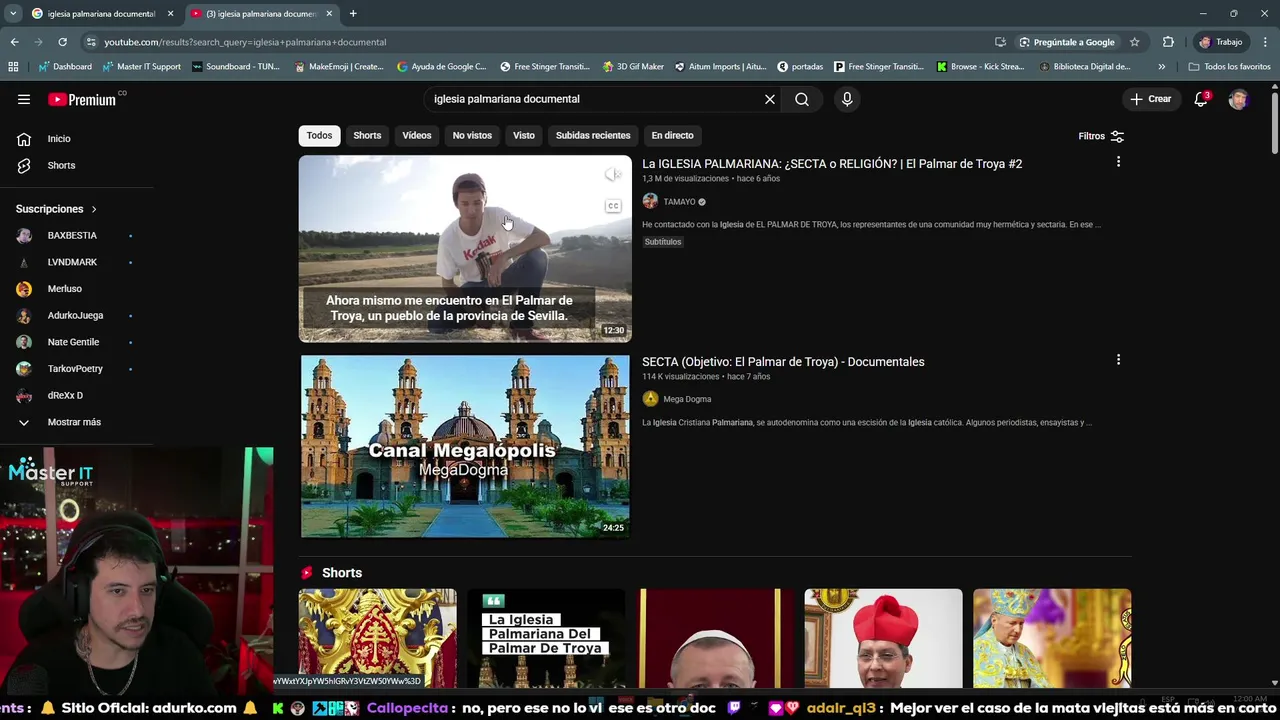Show more bookmarks with the overflow chevron
Screen dimensions: 1280x720
tap(1161, 66)
